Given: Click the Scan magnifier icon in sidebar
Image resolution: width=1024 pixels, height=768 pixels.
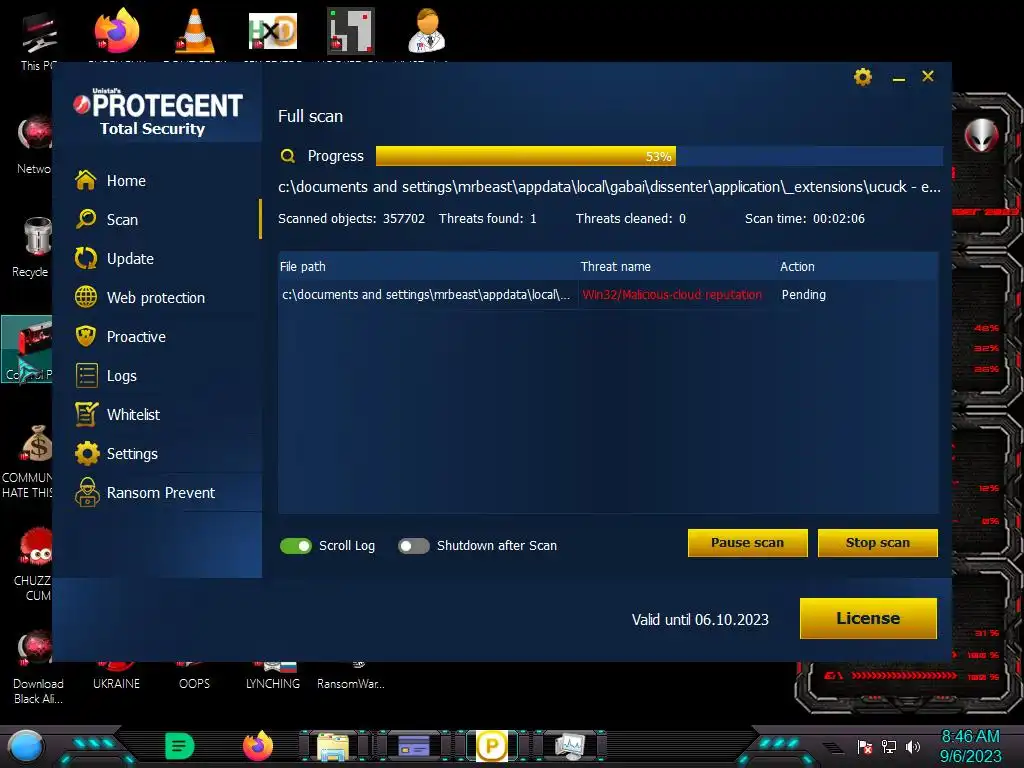Looking at the screenshot, I should coord(86,219).
